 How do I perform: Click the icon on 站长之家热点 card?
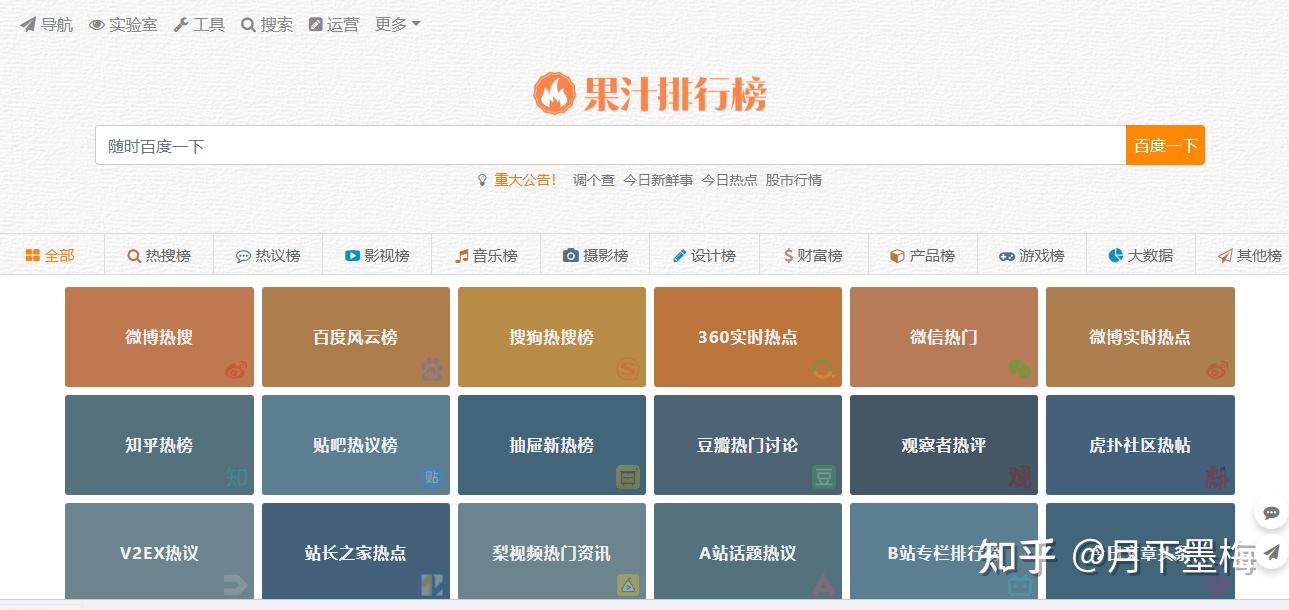pyautogui.click(x=432, y=585)
